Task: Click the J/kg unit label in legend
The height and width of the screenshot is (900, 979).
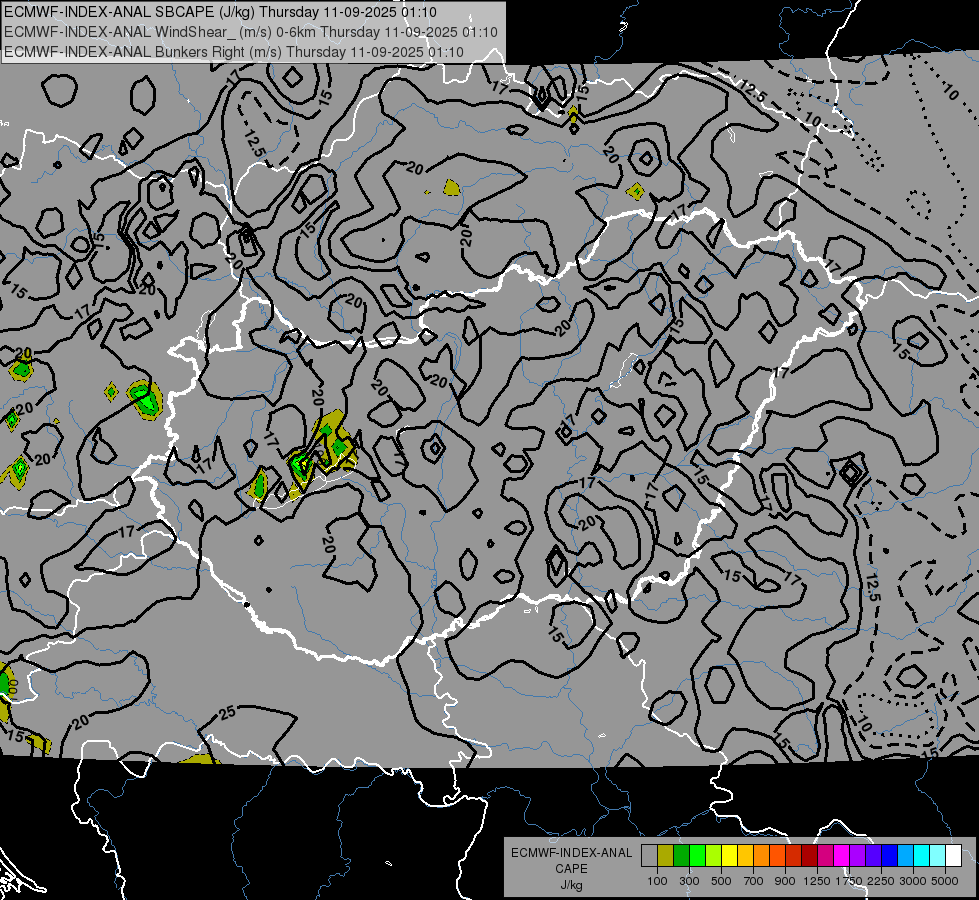Action: (571, 885)
